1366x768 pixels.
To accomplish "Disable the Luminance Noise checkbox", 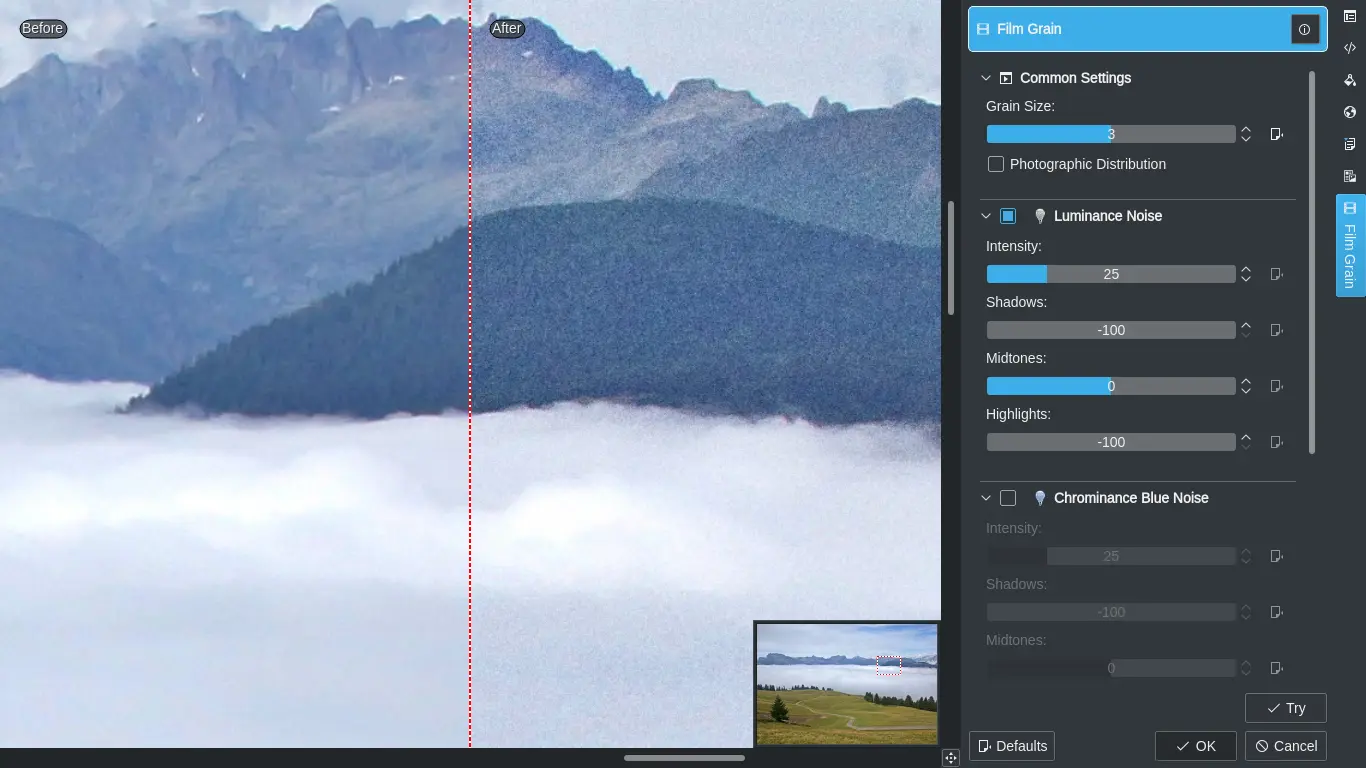I will 1008,215.
